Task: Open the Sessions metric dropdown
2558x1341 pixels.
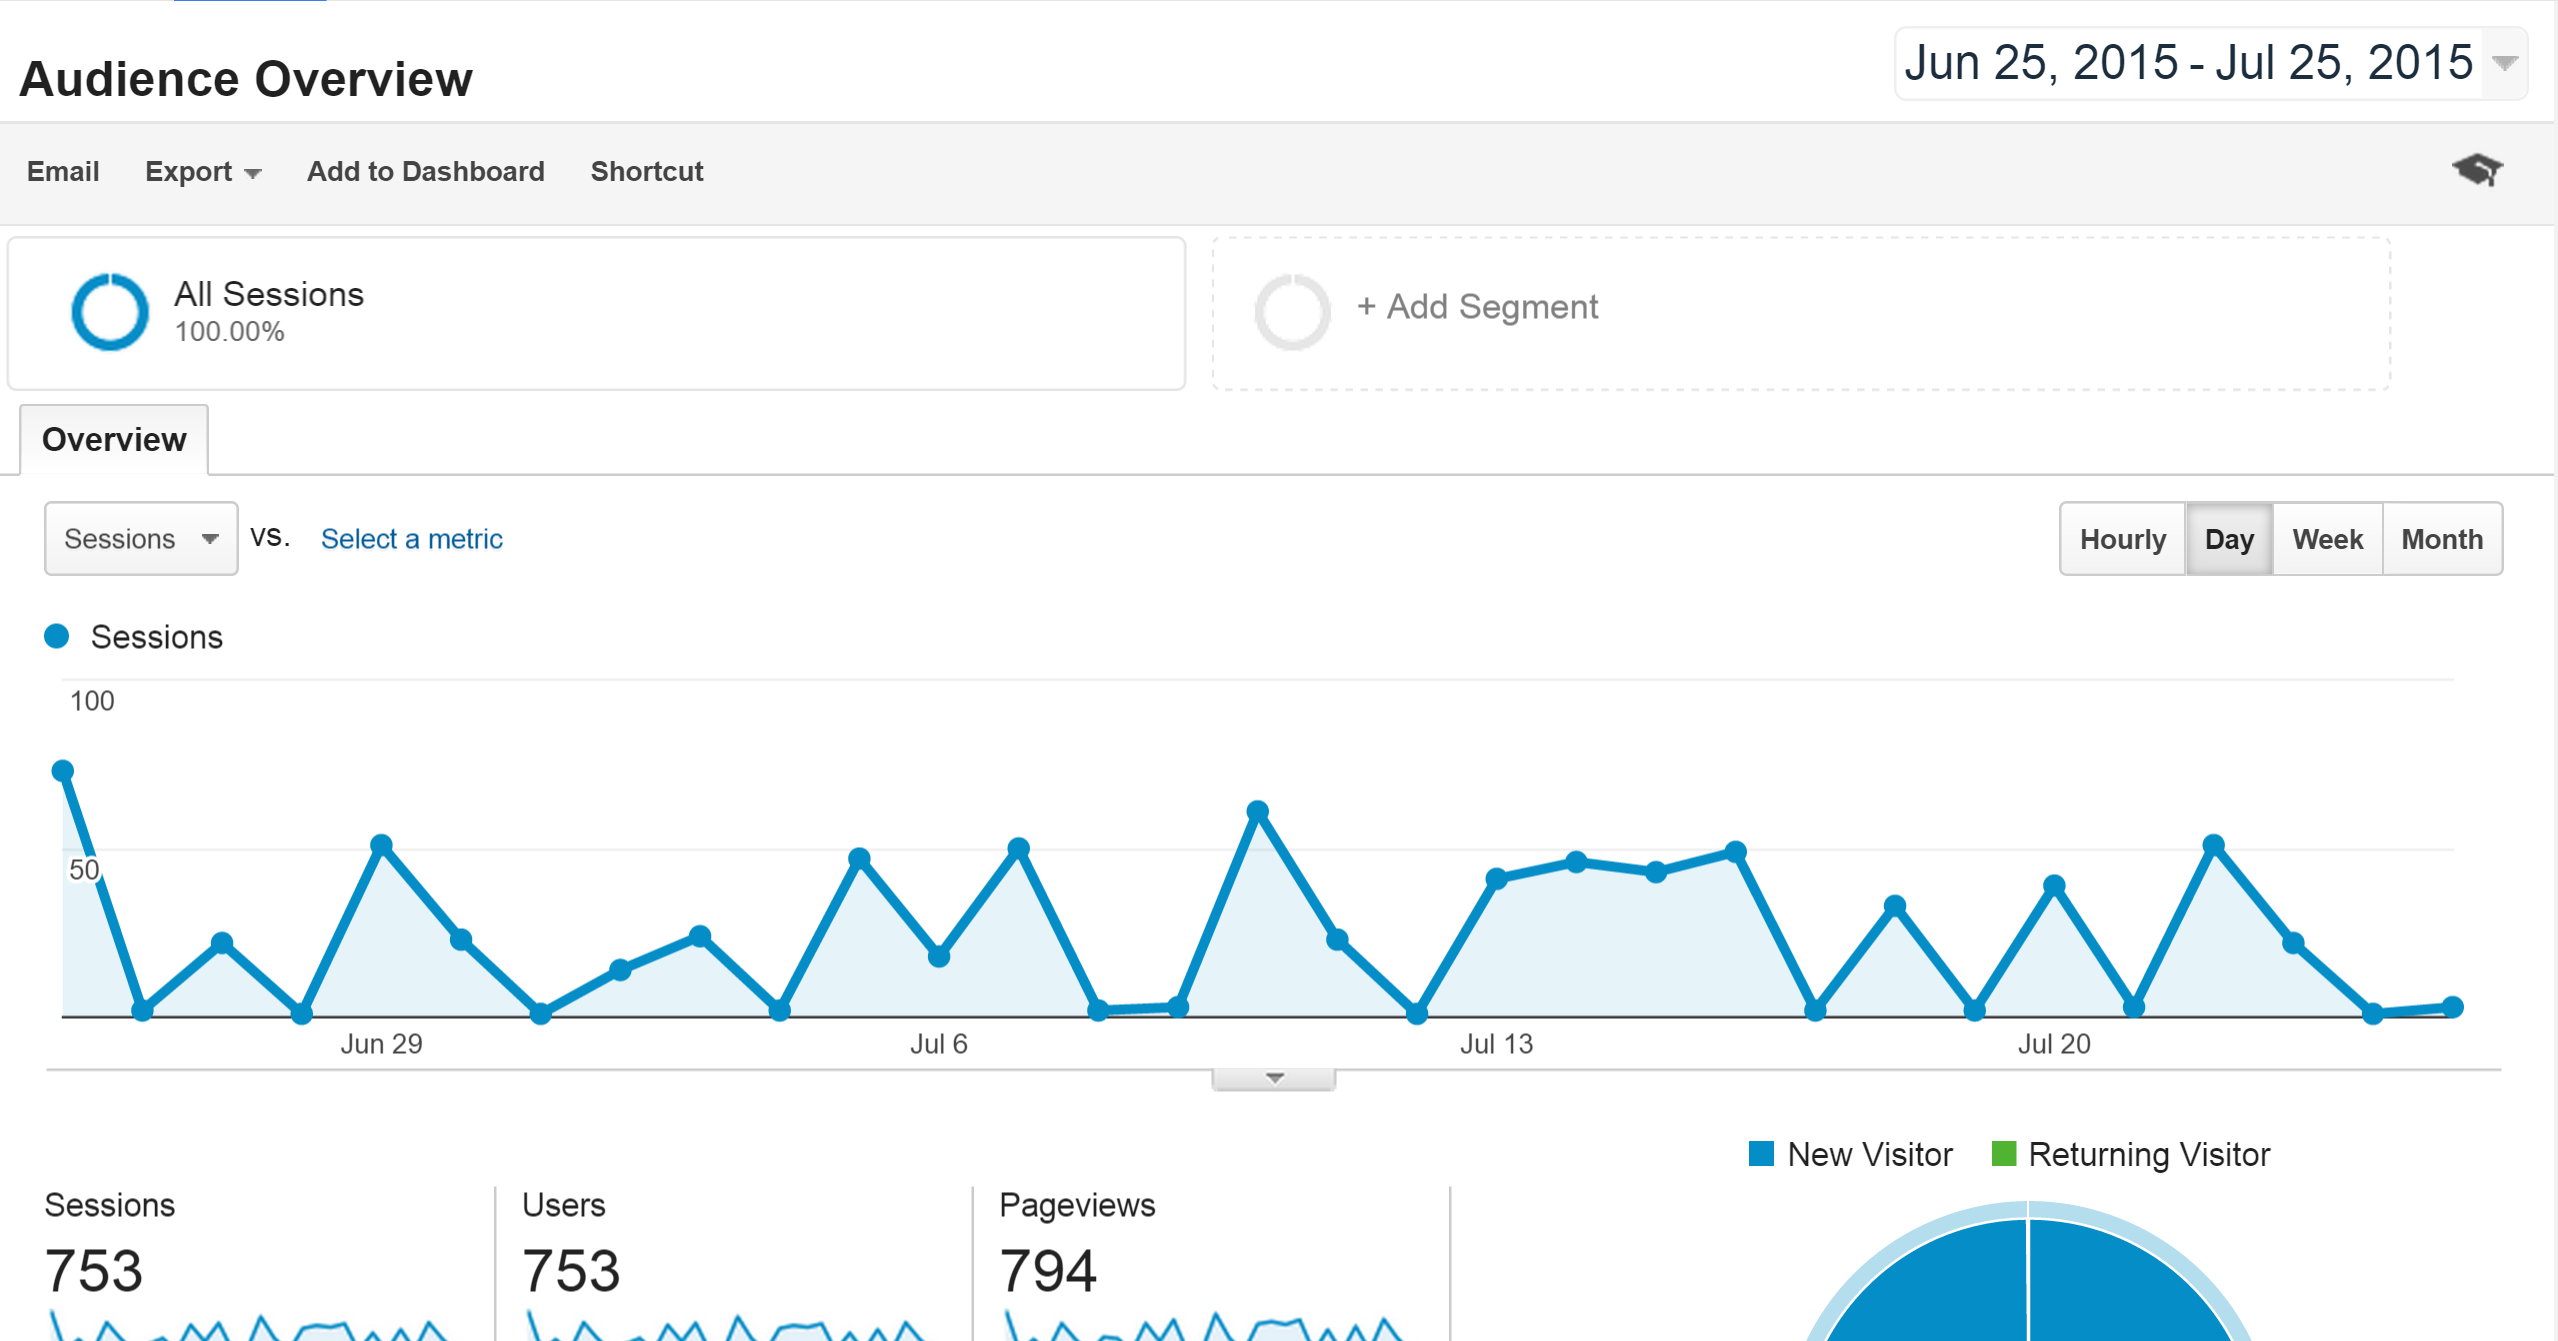Action: [141, 539]
